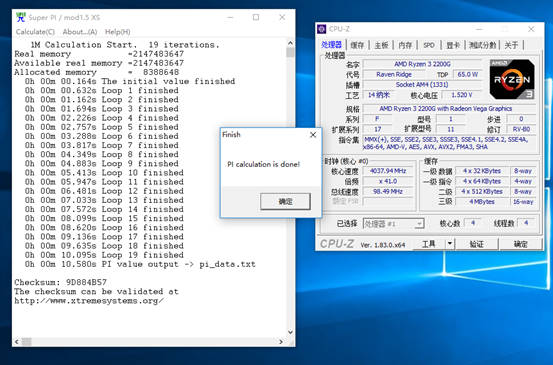This screenshot has width=553, height=365.
Task: Open the About...(A) menu
Action: point(80,32)
